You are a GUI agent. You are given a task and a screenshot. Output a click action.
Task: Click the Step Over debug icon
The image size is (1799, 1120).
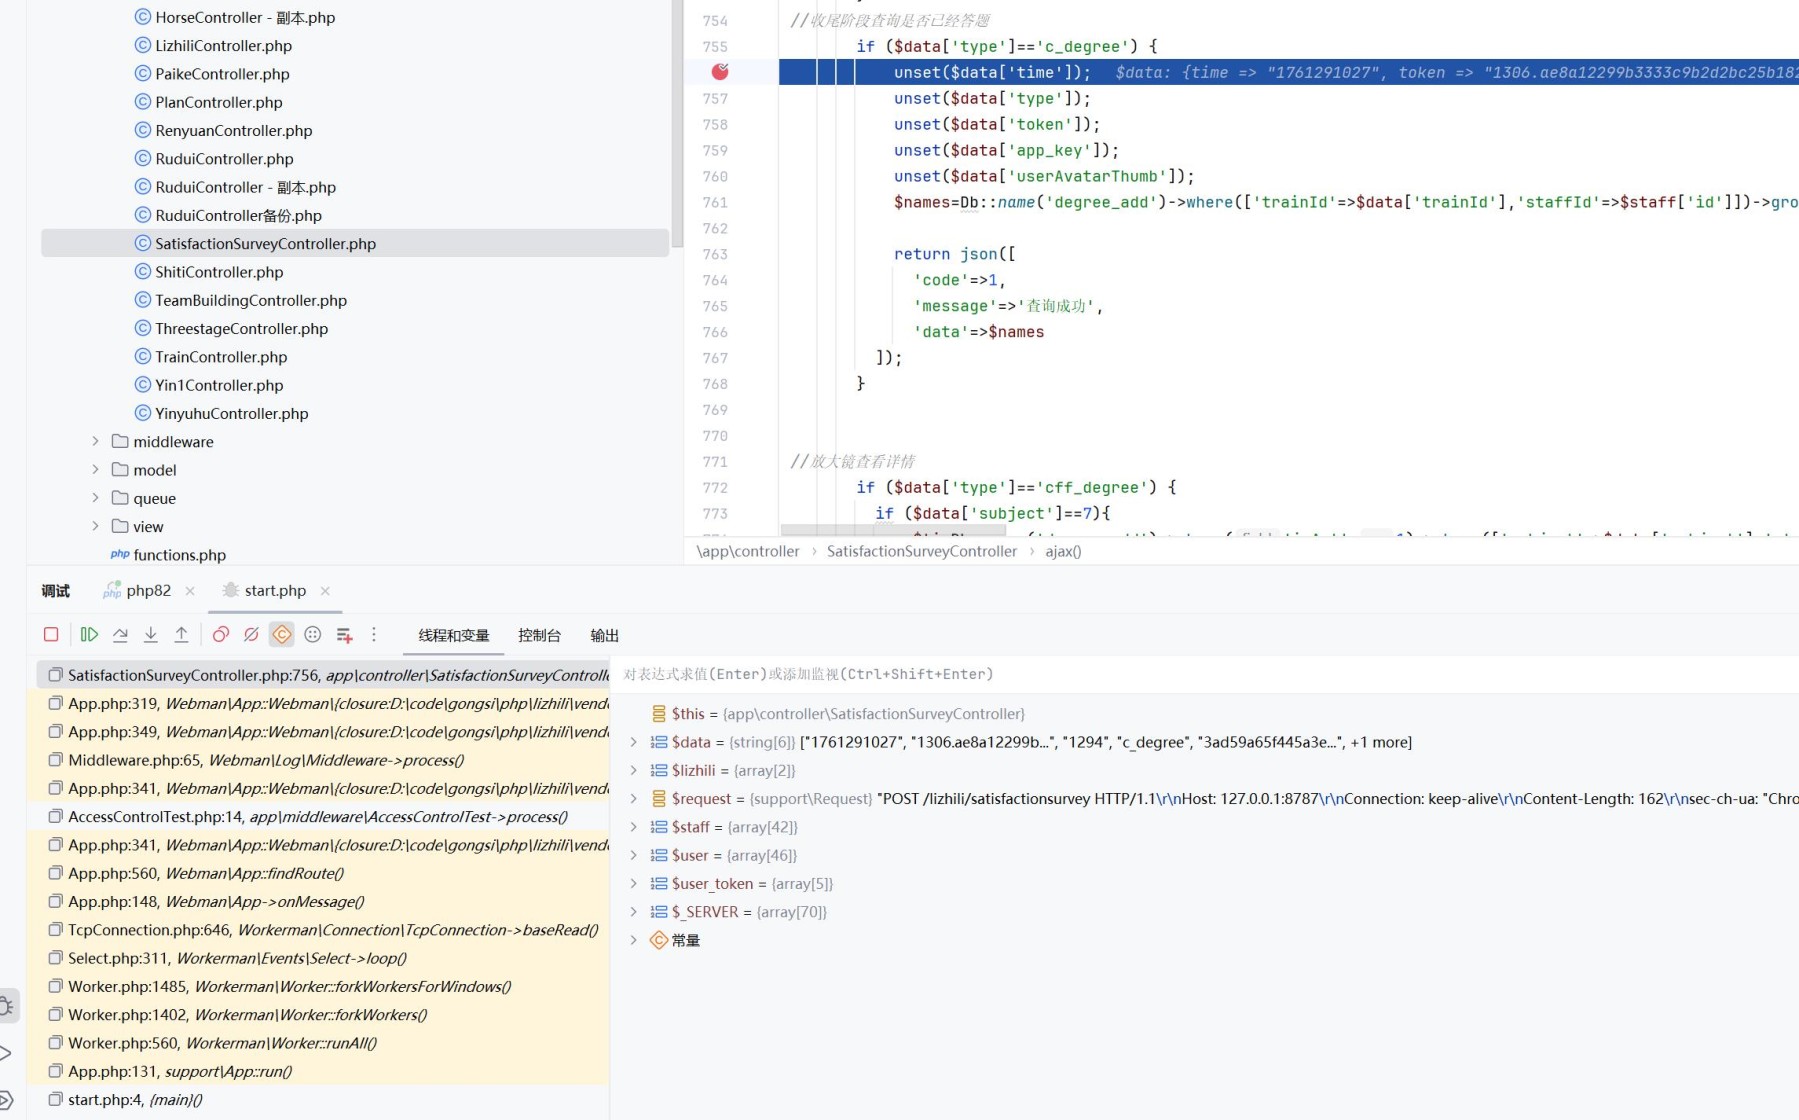[x=120, y=635]
